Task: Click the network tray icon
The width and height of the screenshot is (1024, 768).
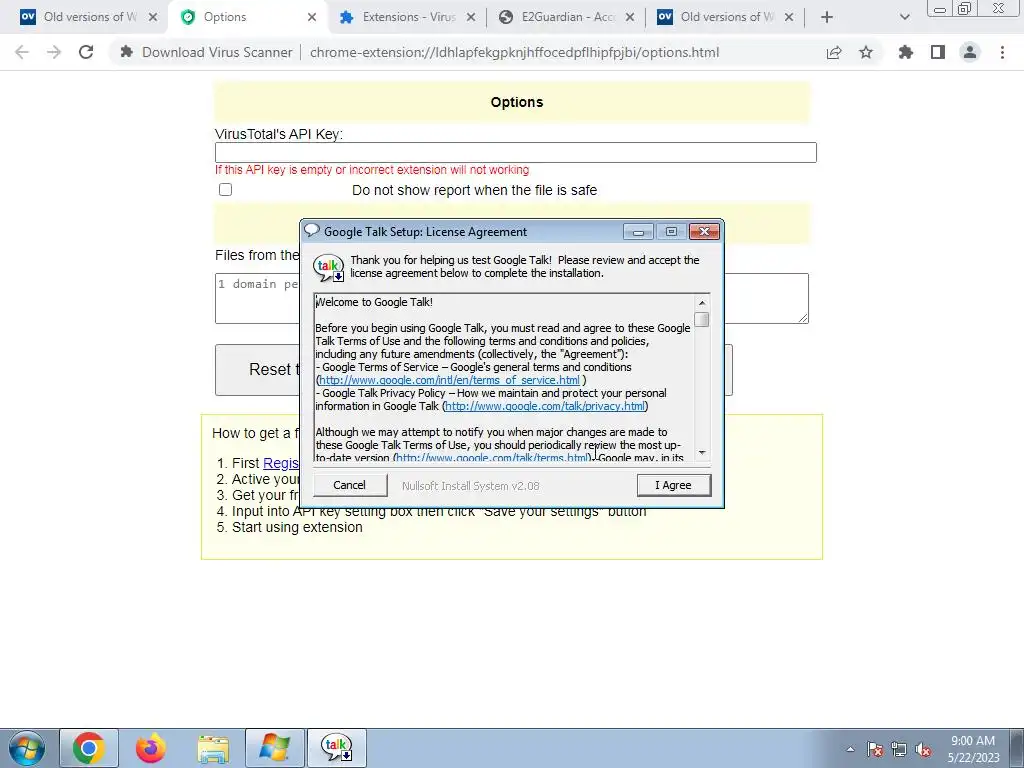Action: [899, 749]
